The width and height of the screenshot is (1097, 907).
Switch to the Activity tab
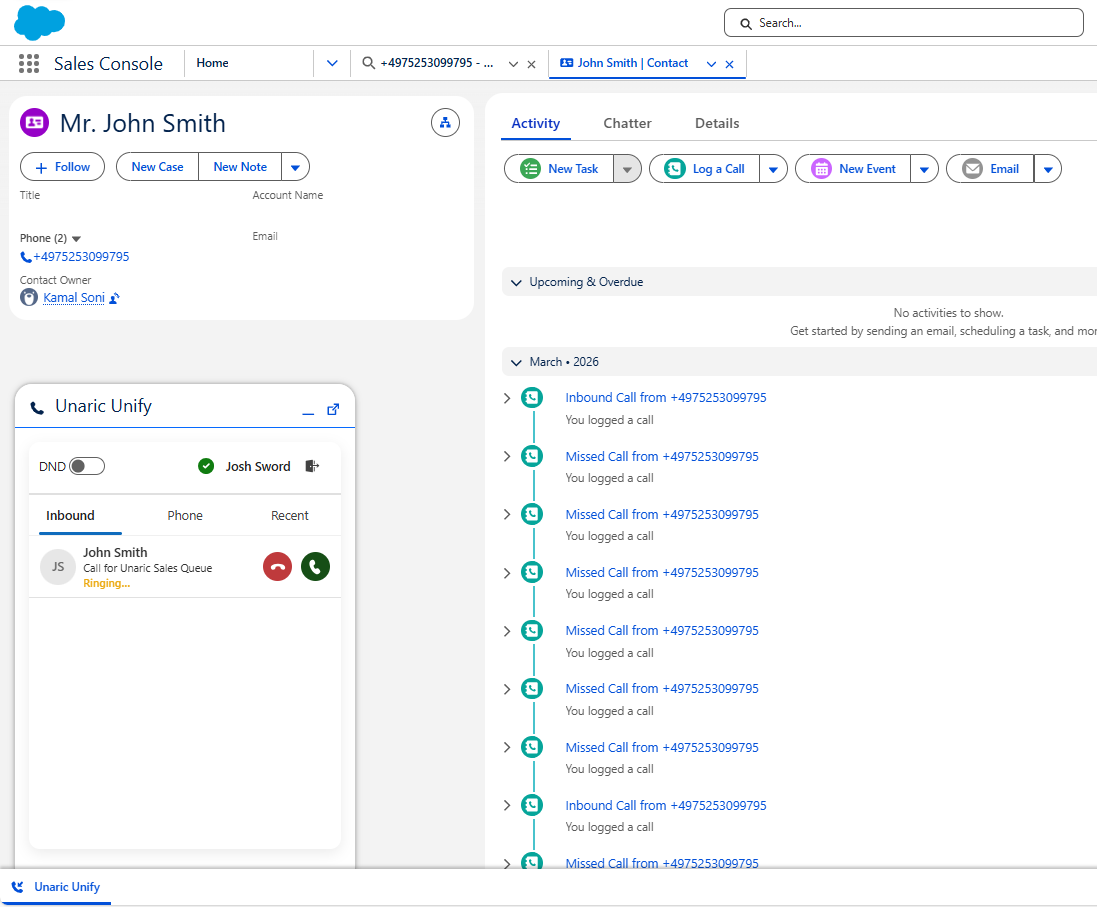click(536, 124)
